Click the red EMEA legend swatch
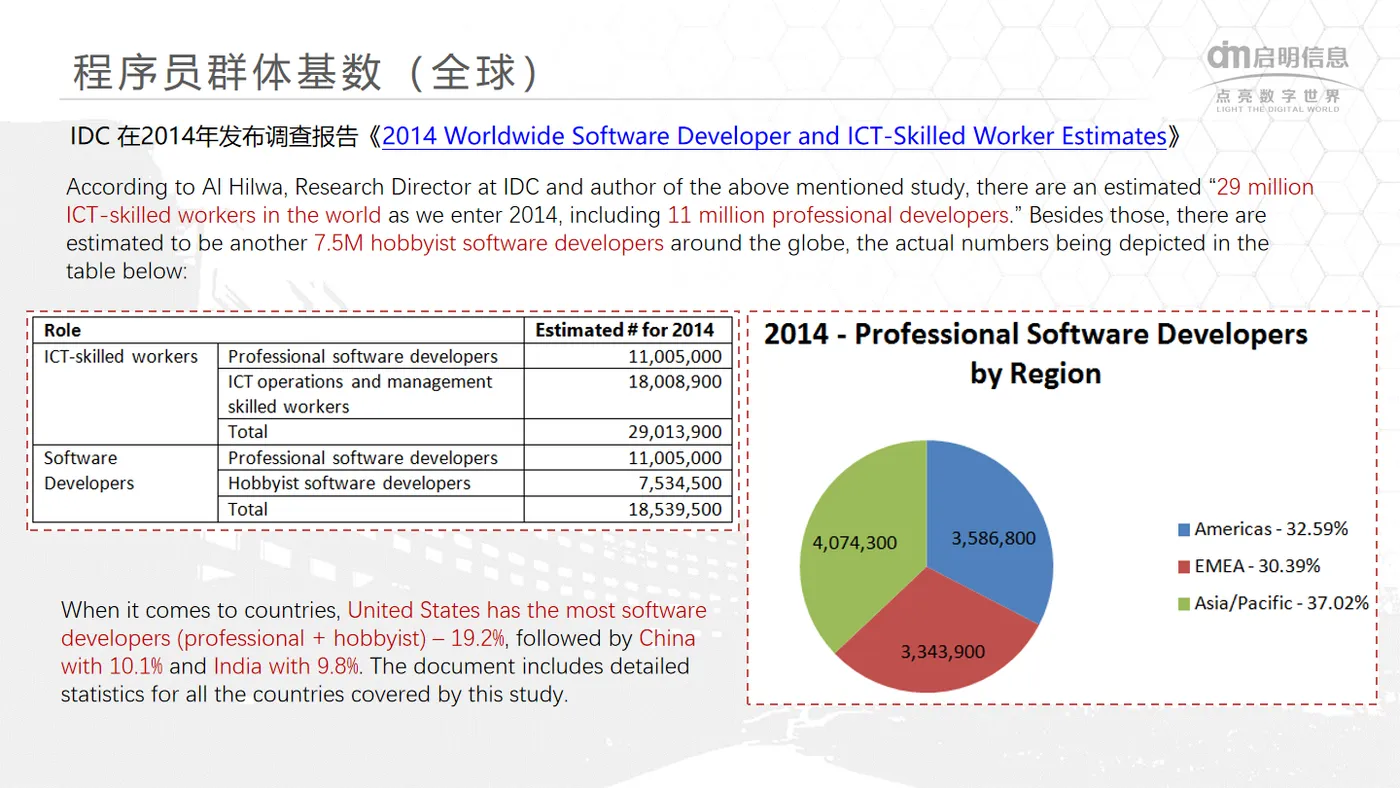The width and height of the screenshot is (1400, 788). coord(1184,566)
